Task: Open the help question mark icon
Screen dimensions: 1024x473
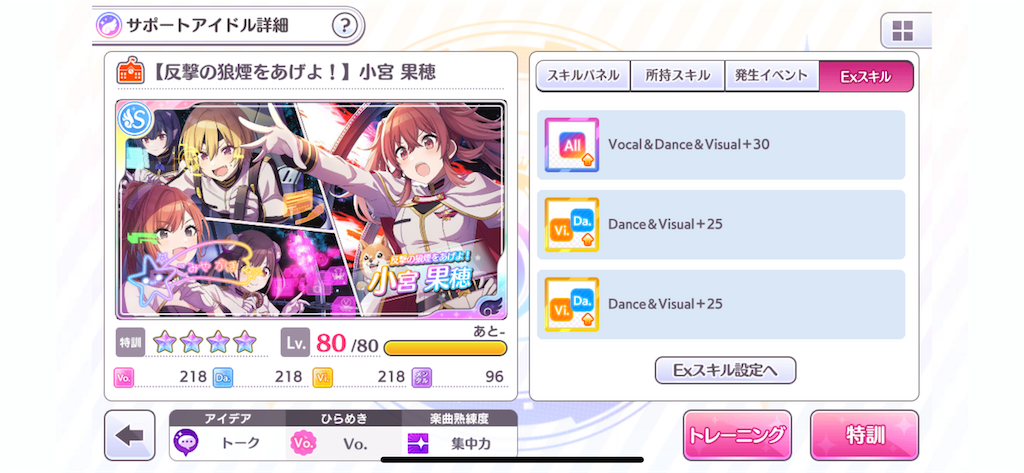Action: [x=345, y=26]
